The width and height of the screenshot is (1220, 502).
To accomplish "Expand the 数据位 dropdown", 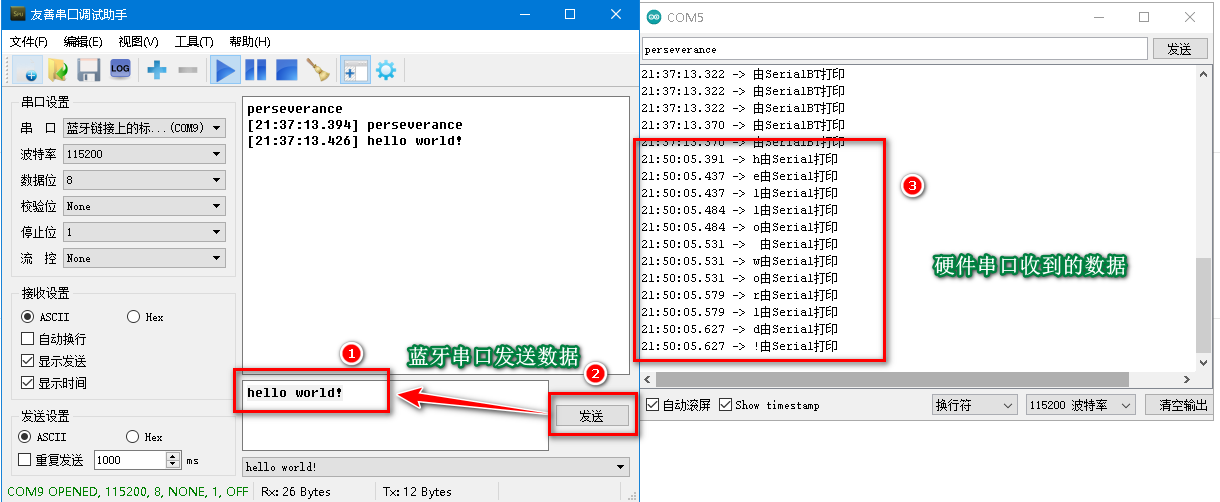I will point(144,180).
